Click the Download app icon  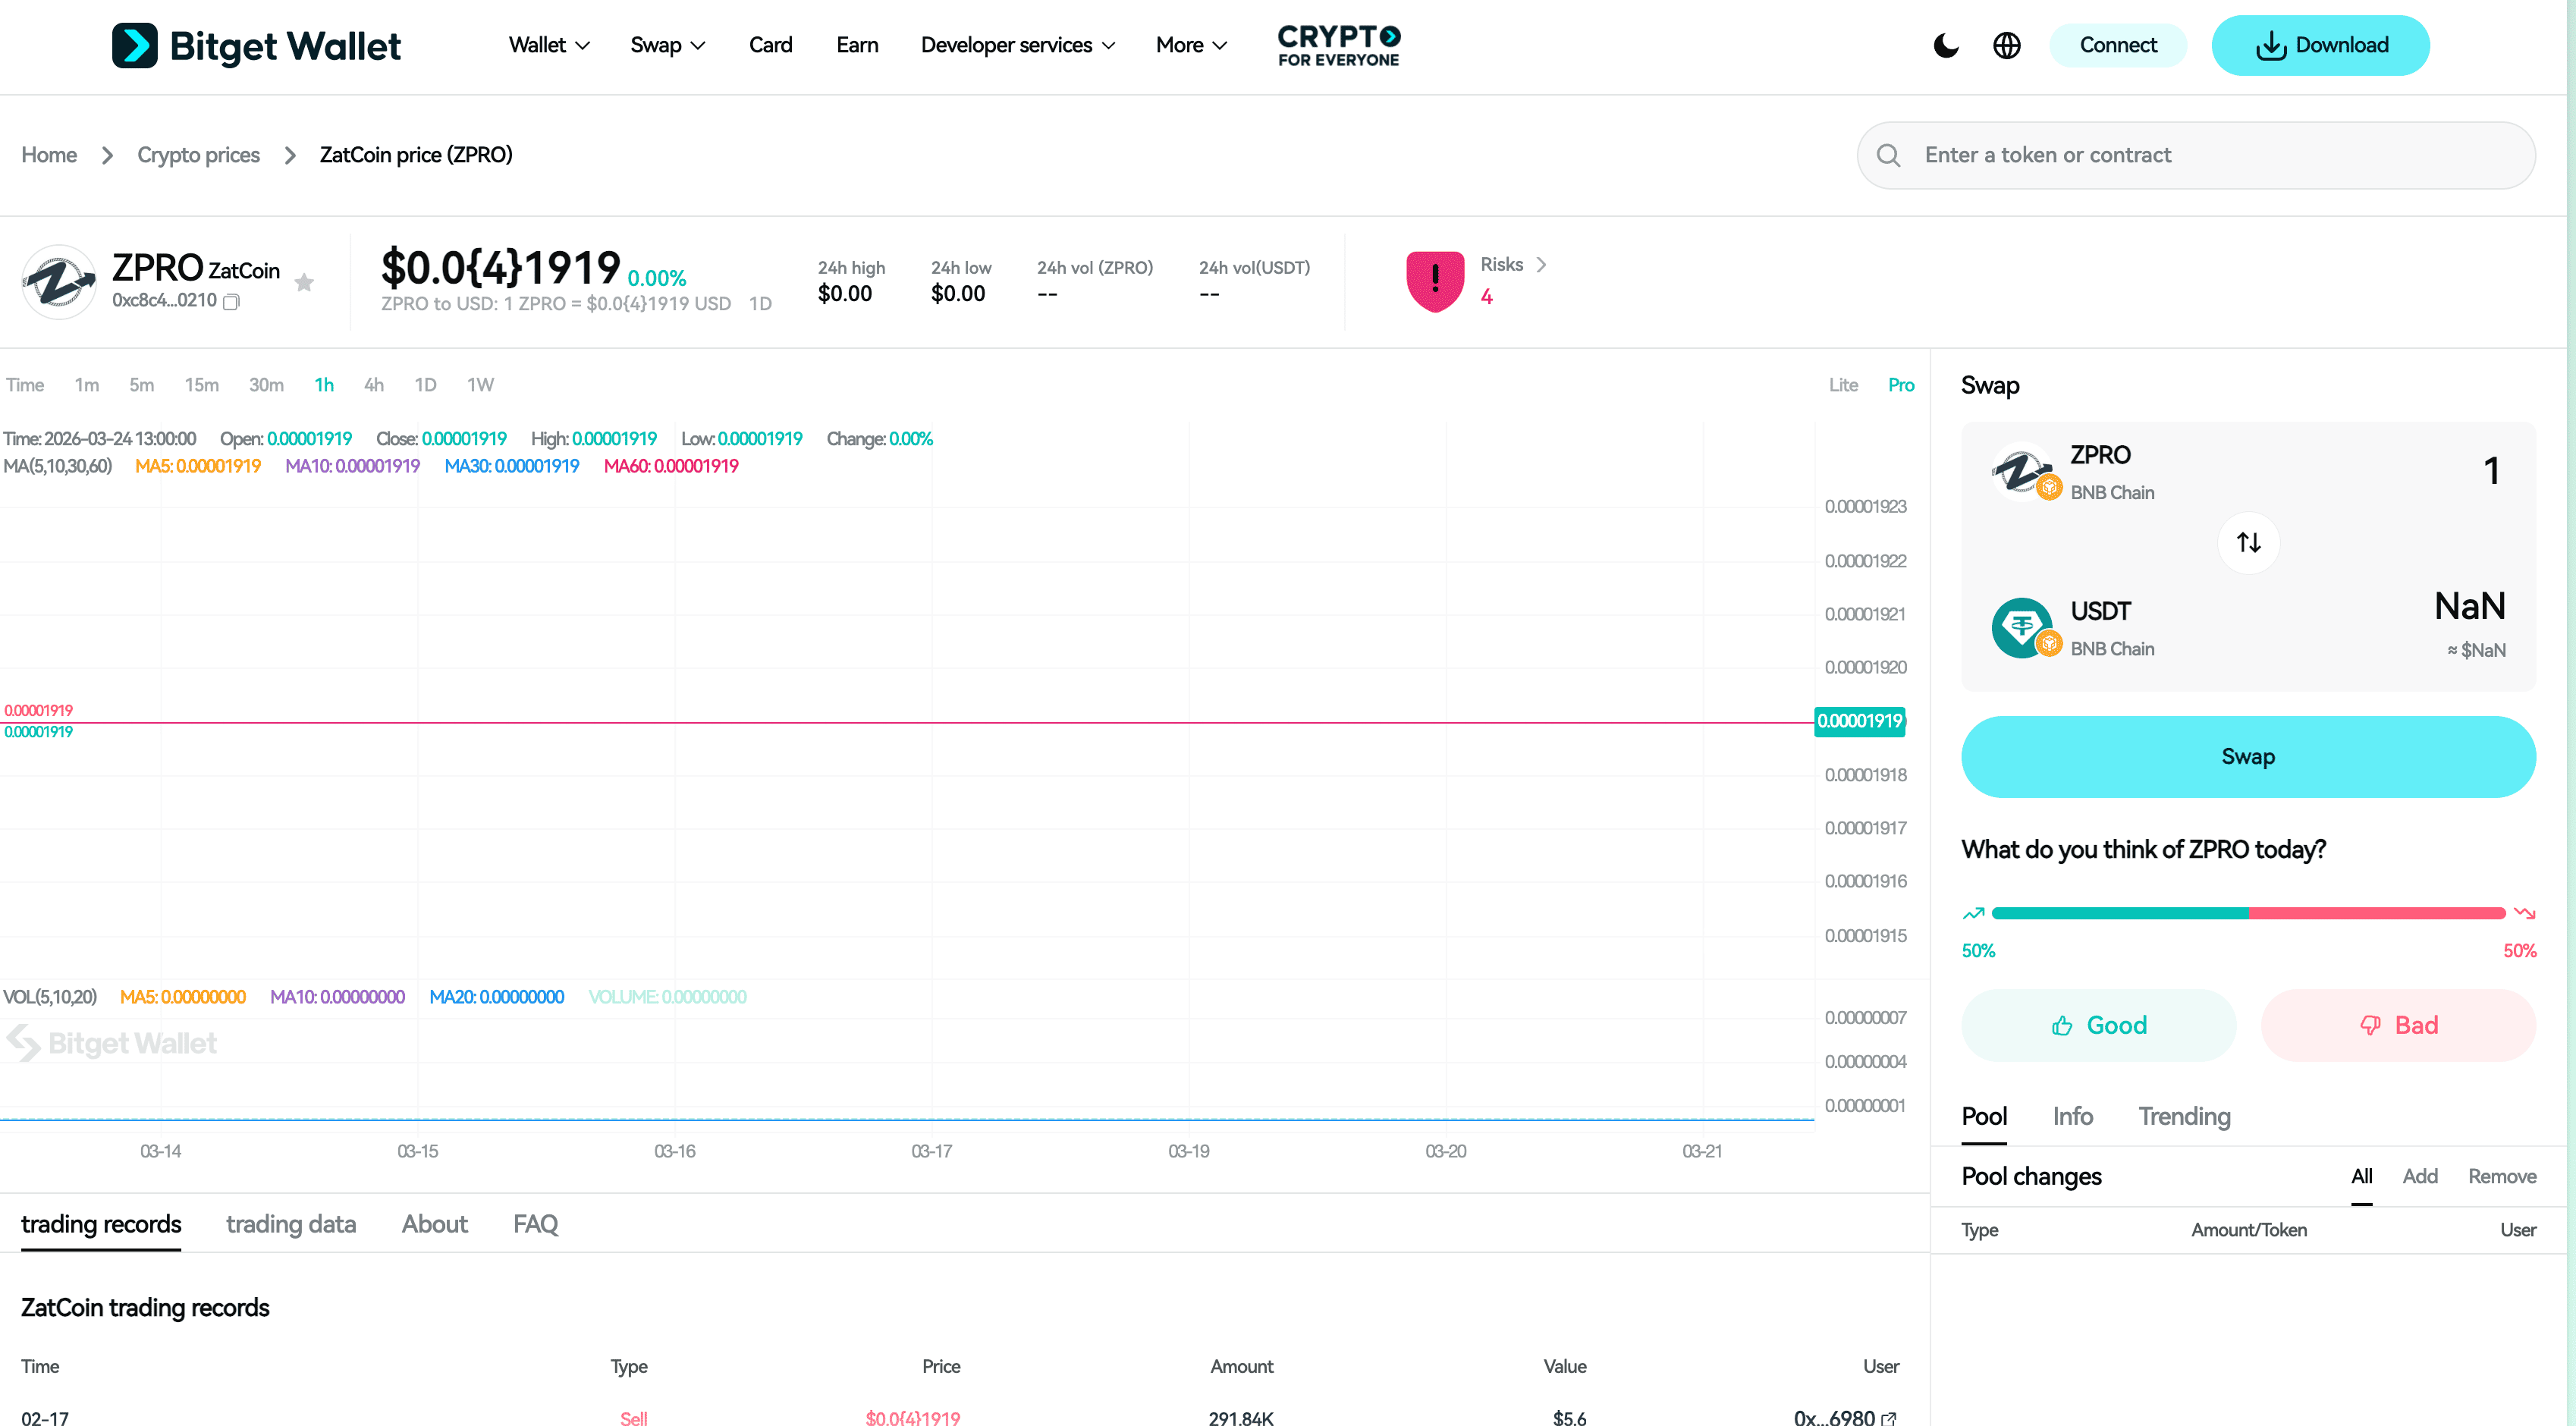[2271, 45]
